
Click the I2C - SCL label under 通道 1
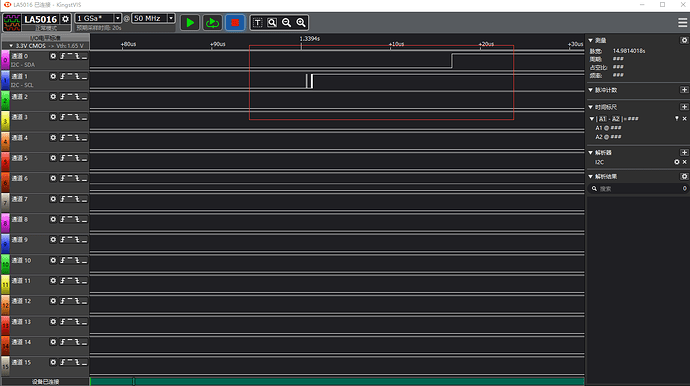tap(22, 85)
